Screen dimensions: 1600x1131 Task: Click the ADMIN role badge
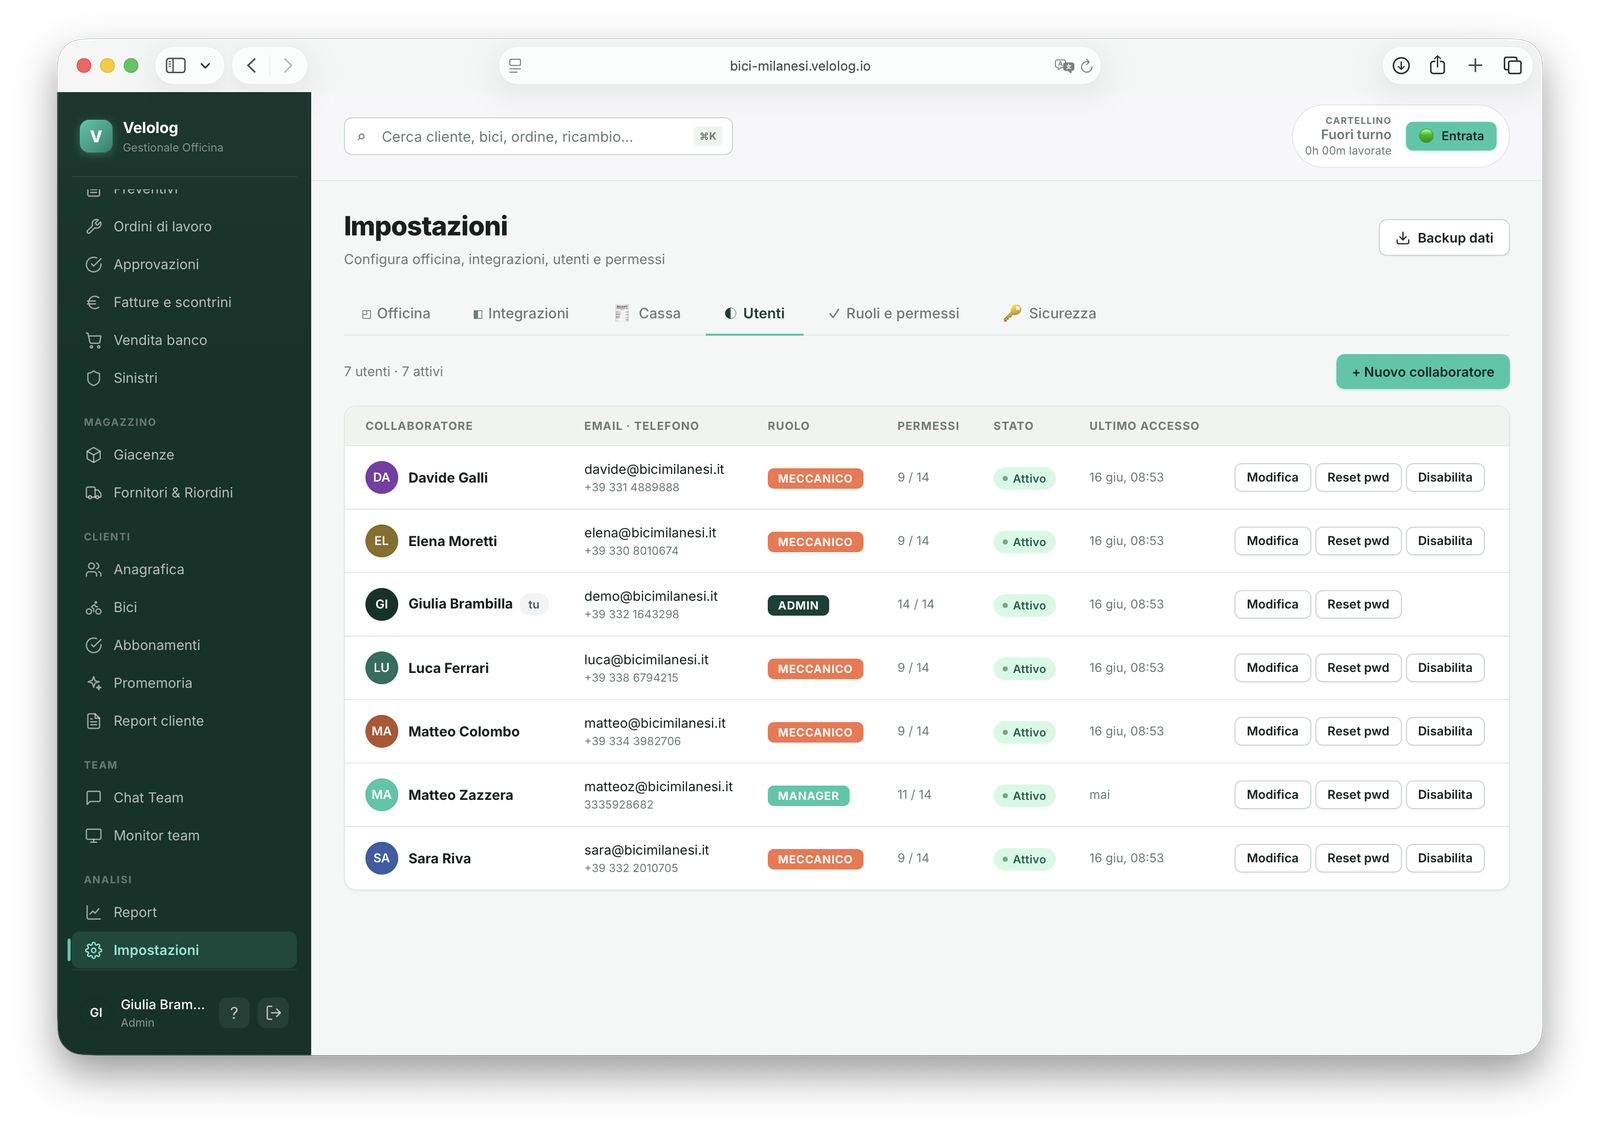(798, 605)
